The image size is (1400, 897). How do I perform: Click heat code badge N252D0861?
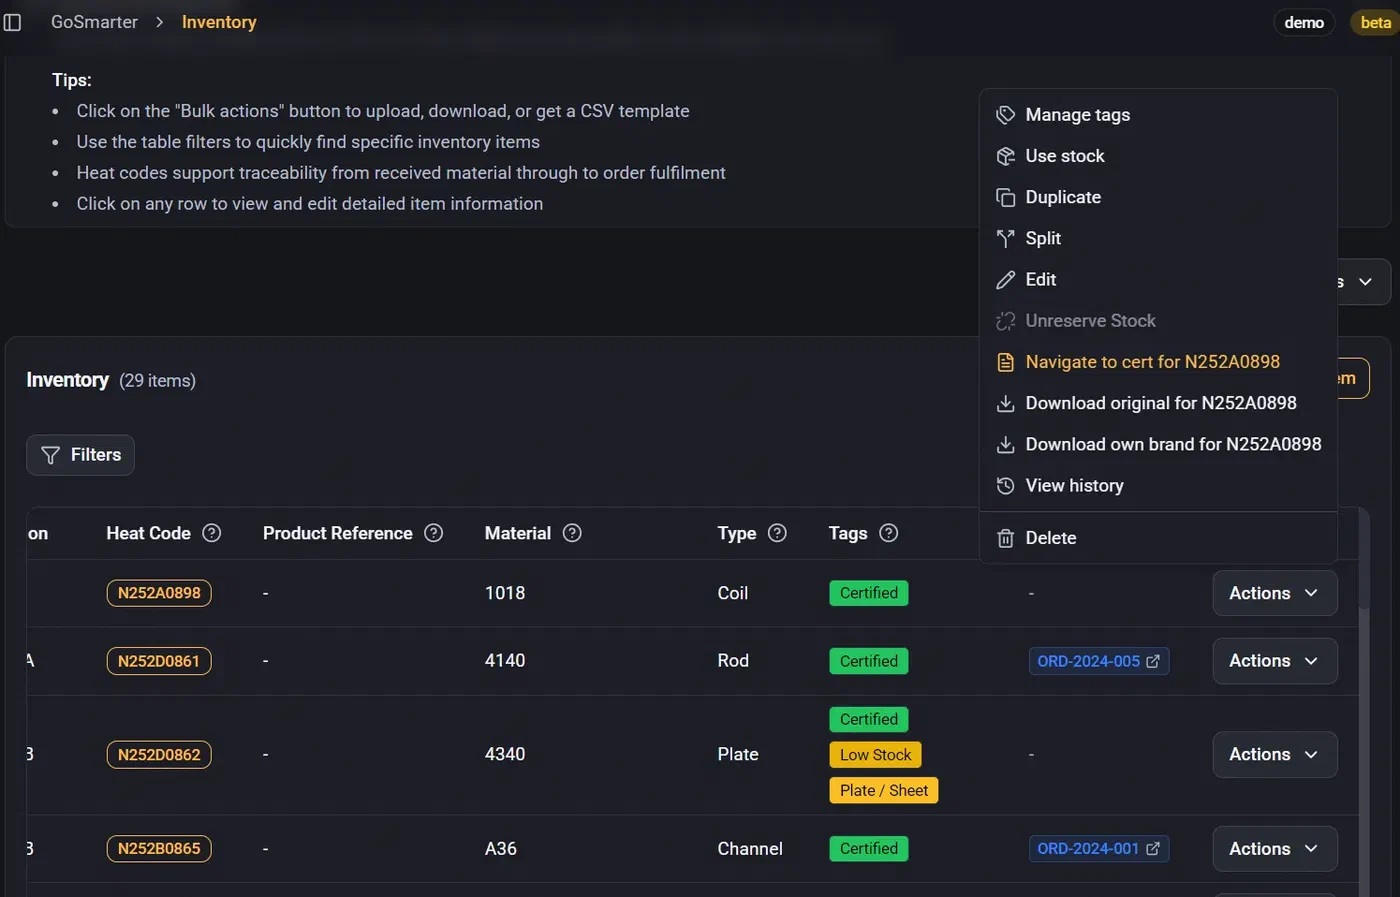[x=159, y=661]
